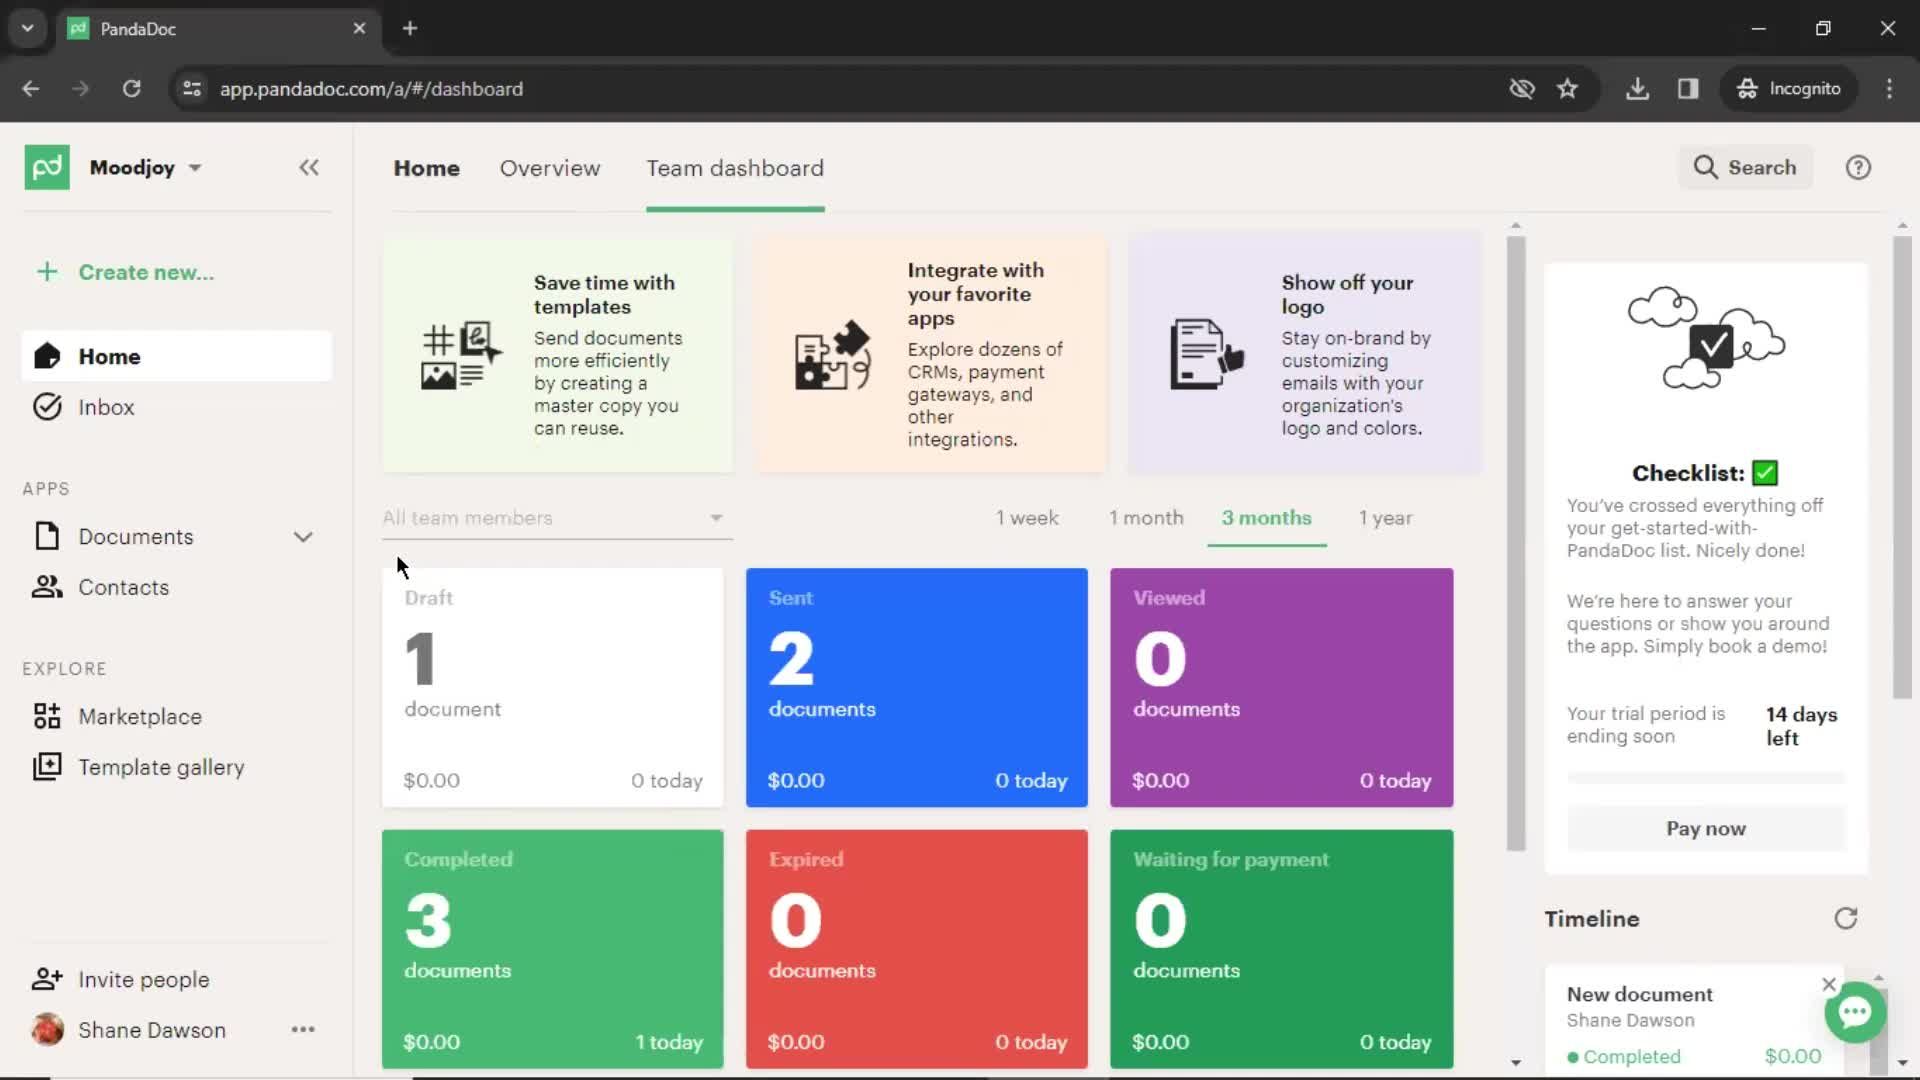Click the puzzle integrations illustration icon
1920x1080 pixels.
coord(832,355)
